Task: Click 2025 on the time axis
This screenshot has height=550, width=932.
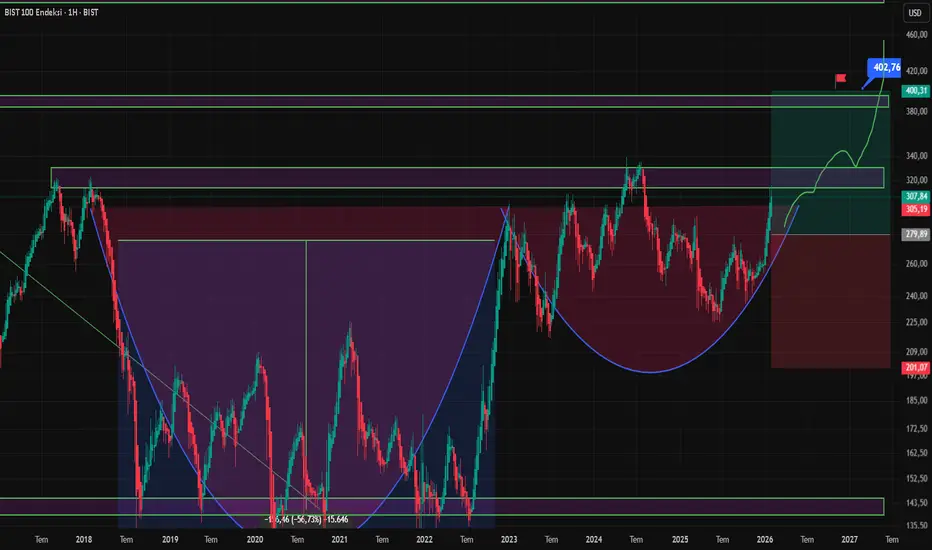Action: pos(679,538)
